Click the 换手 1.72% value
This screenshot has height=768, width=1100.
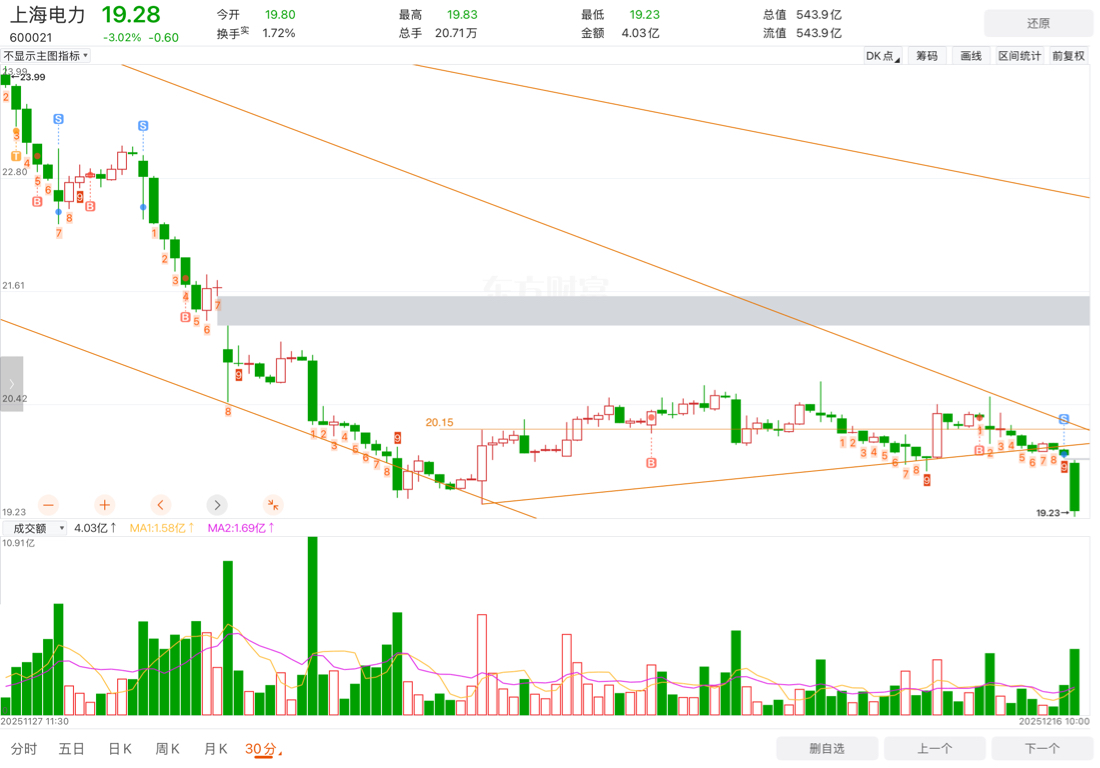point(279,33)
